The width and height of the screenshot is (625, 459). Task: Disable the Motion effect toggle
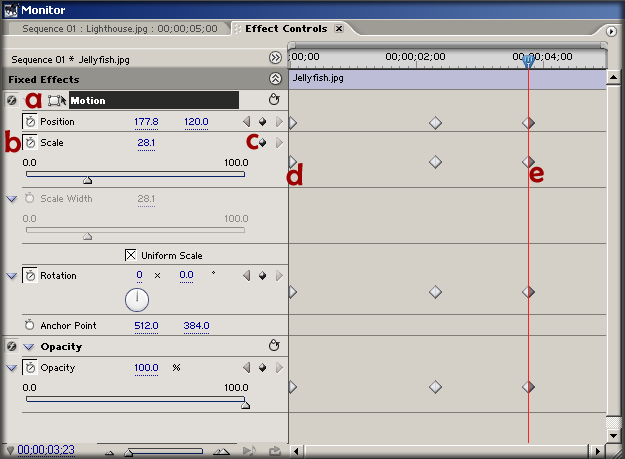[12, 100]
